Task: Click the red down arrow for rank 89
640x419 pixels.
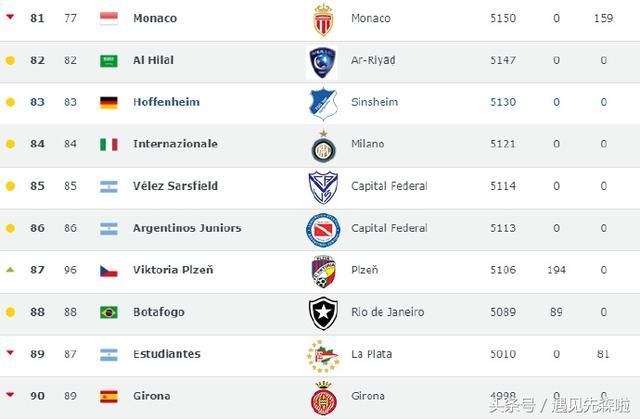Action: click(10, 354)
